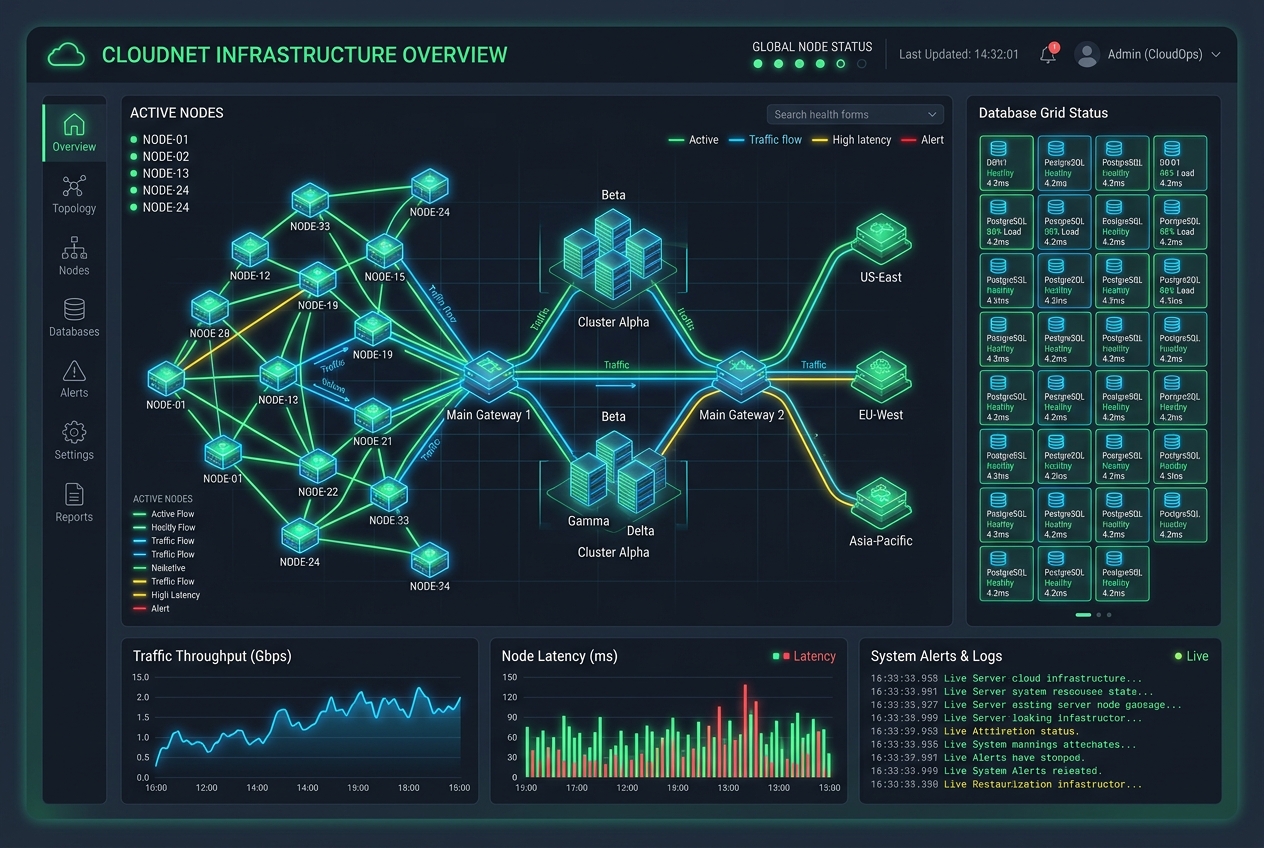Click the CloudNet cloud logo

click(67, 54)
